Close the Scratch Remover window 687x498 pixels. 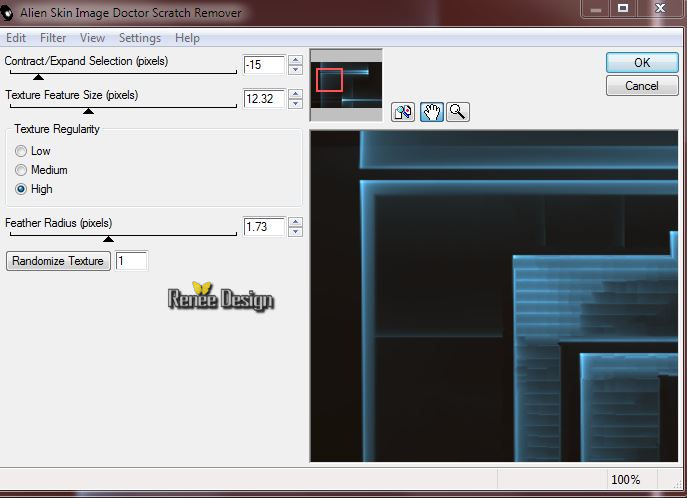(x=660, y=8)
